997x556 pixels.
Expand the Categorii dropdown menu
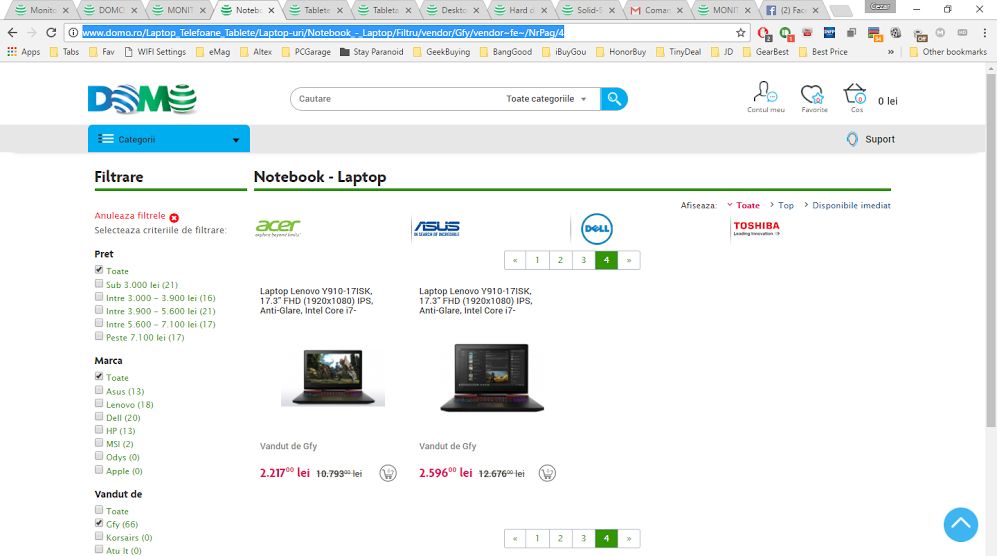tap(168, 139)
